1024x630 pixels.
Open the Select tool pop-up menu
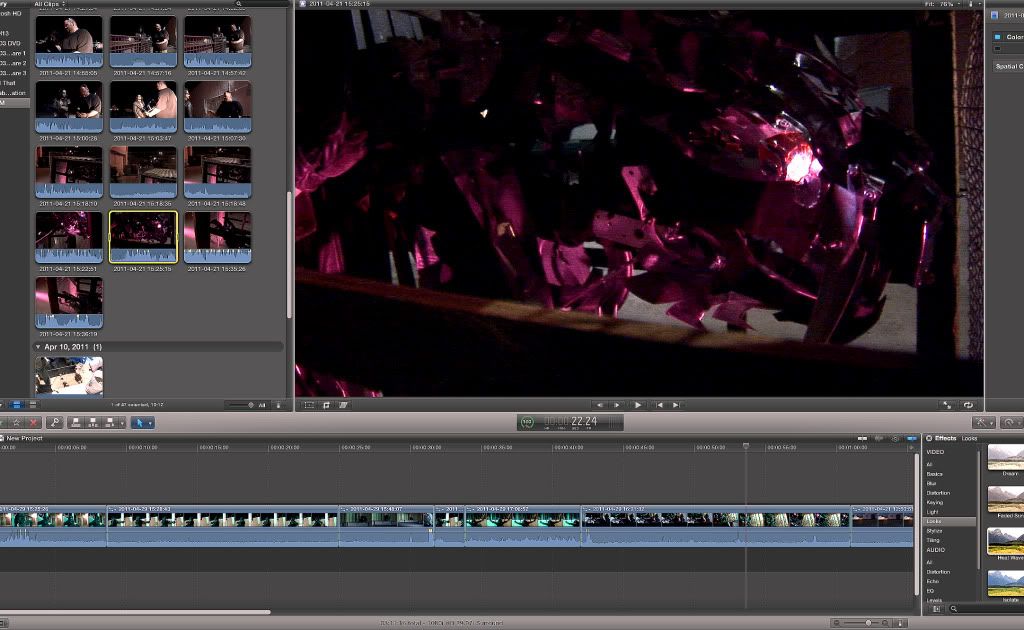coord(142,423)
